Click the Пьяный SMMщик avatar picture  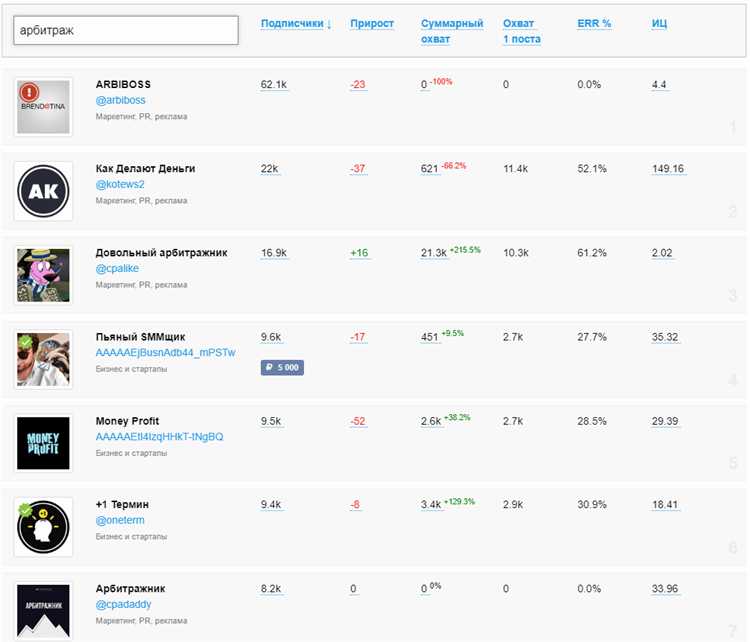coord(44,359)
